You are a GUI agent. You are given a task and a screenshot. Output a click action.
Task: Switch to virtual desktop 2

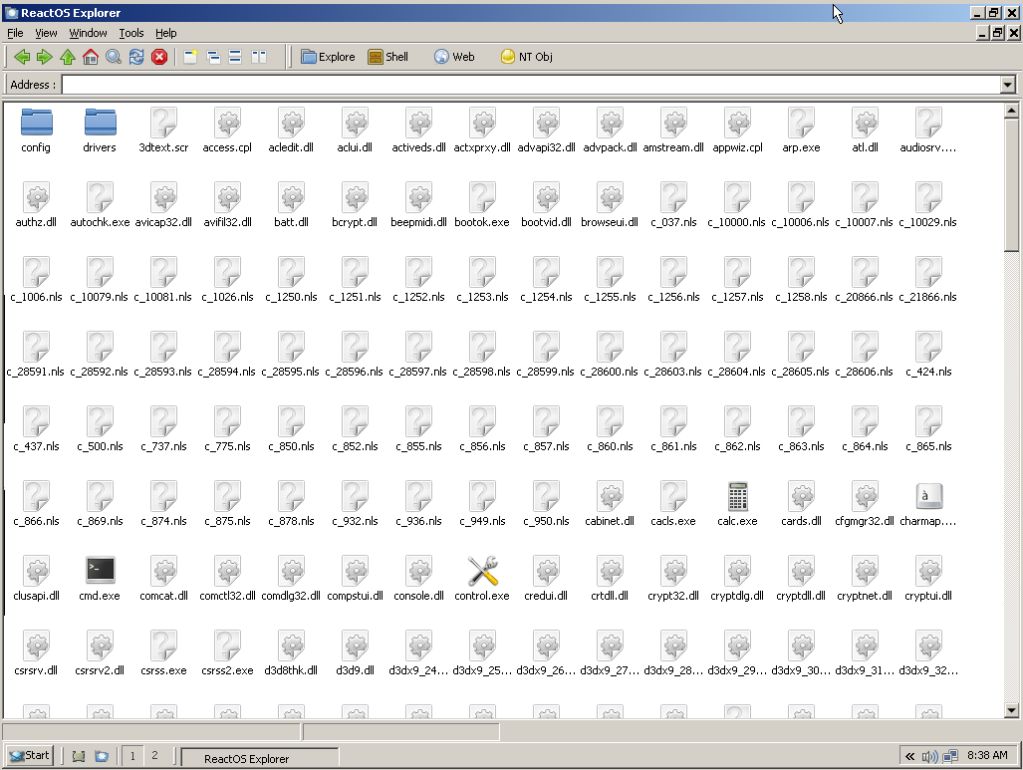tap(154, 757)
